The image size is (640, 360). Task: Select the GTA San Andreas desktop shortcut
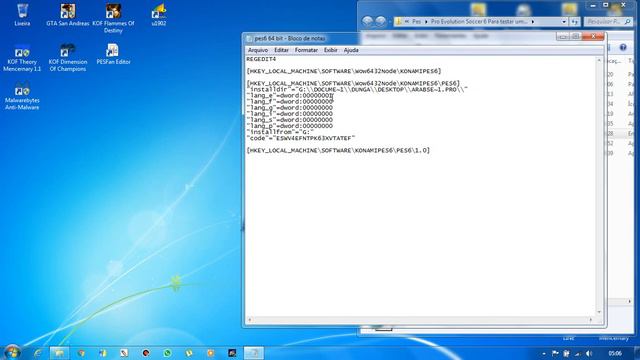tap(68, 15)
